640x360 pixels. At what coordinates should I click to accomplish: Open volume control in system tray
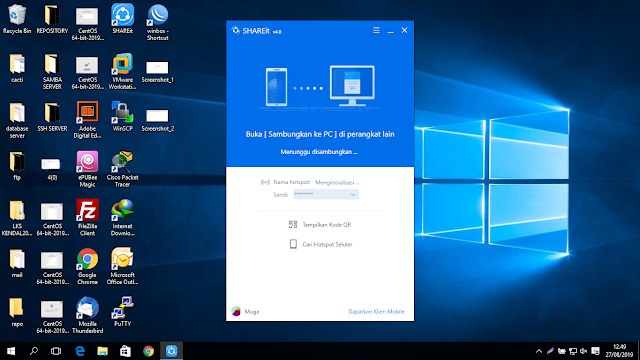click(x=584, y=351)
